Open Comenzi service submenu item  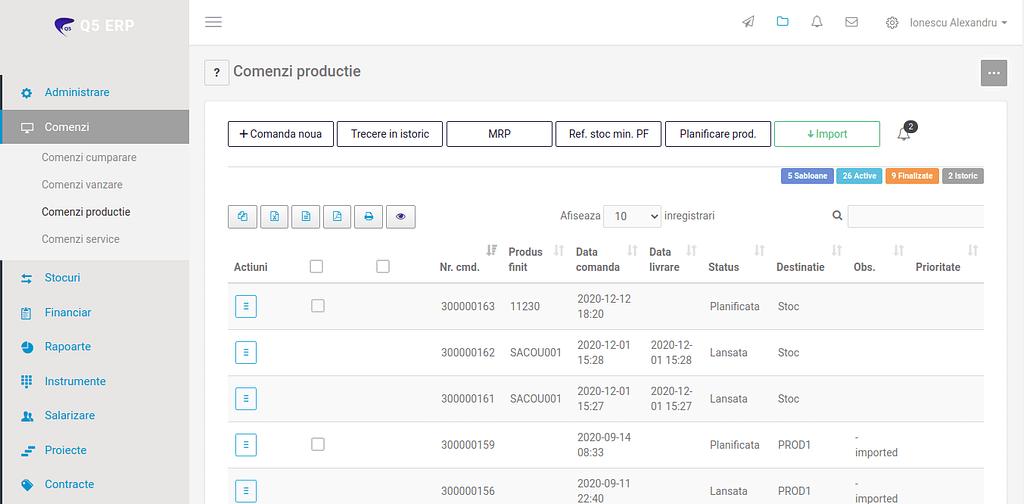(x=80, y=240)
